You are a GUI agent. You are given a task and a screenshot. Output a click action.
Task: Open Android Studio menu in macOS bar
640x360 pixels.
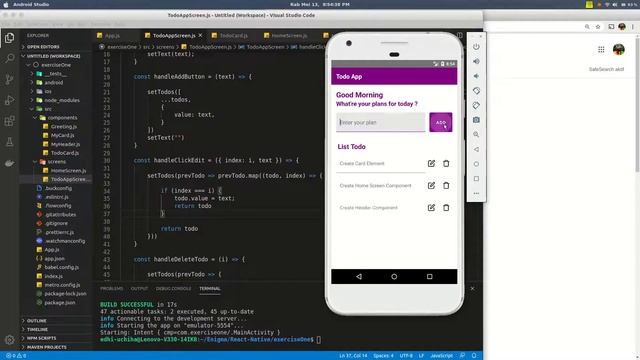point(31,4)
